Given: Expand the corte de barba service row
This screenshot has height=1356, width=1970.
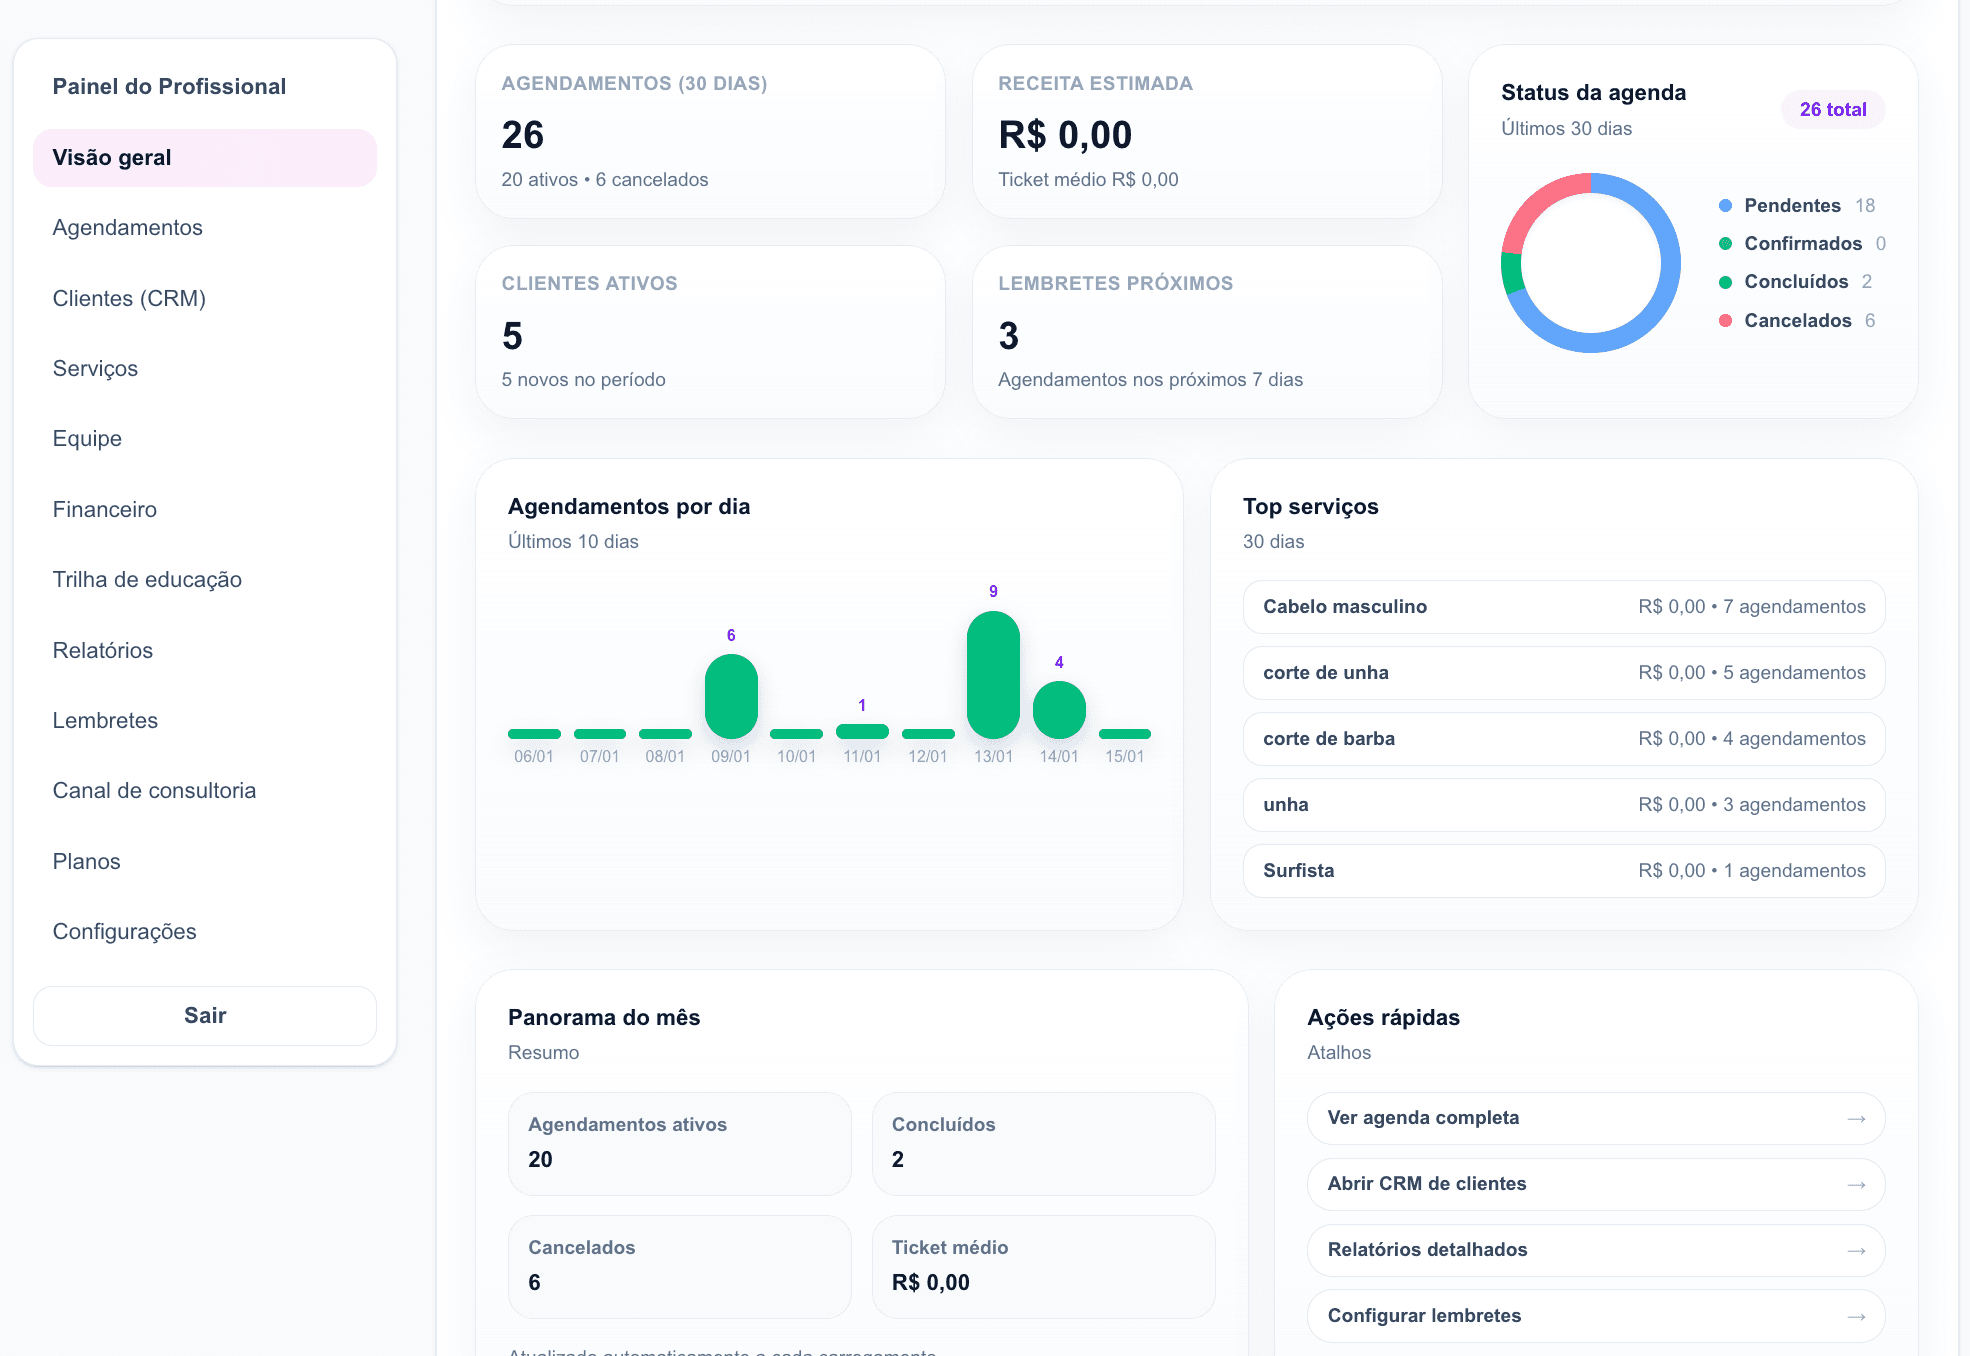Looking at the screenshot, I should coord(1563,738).
